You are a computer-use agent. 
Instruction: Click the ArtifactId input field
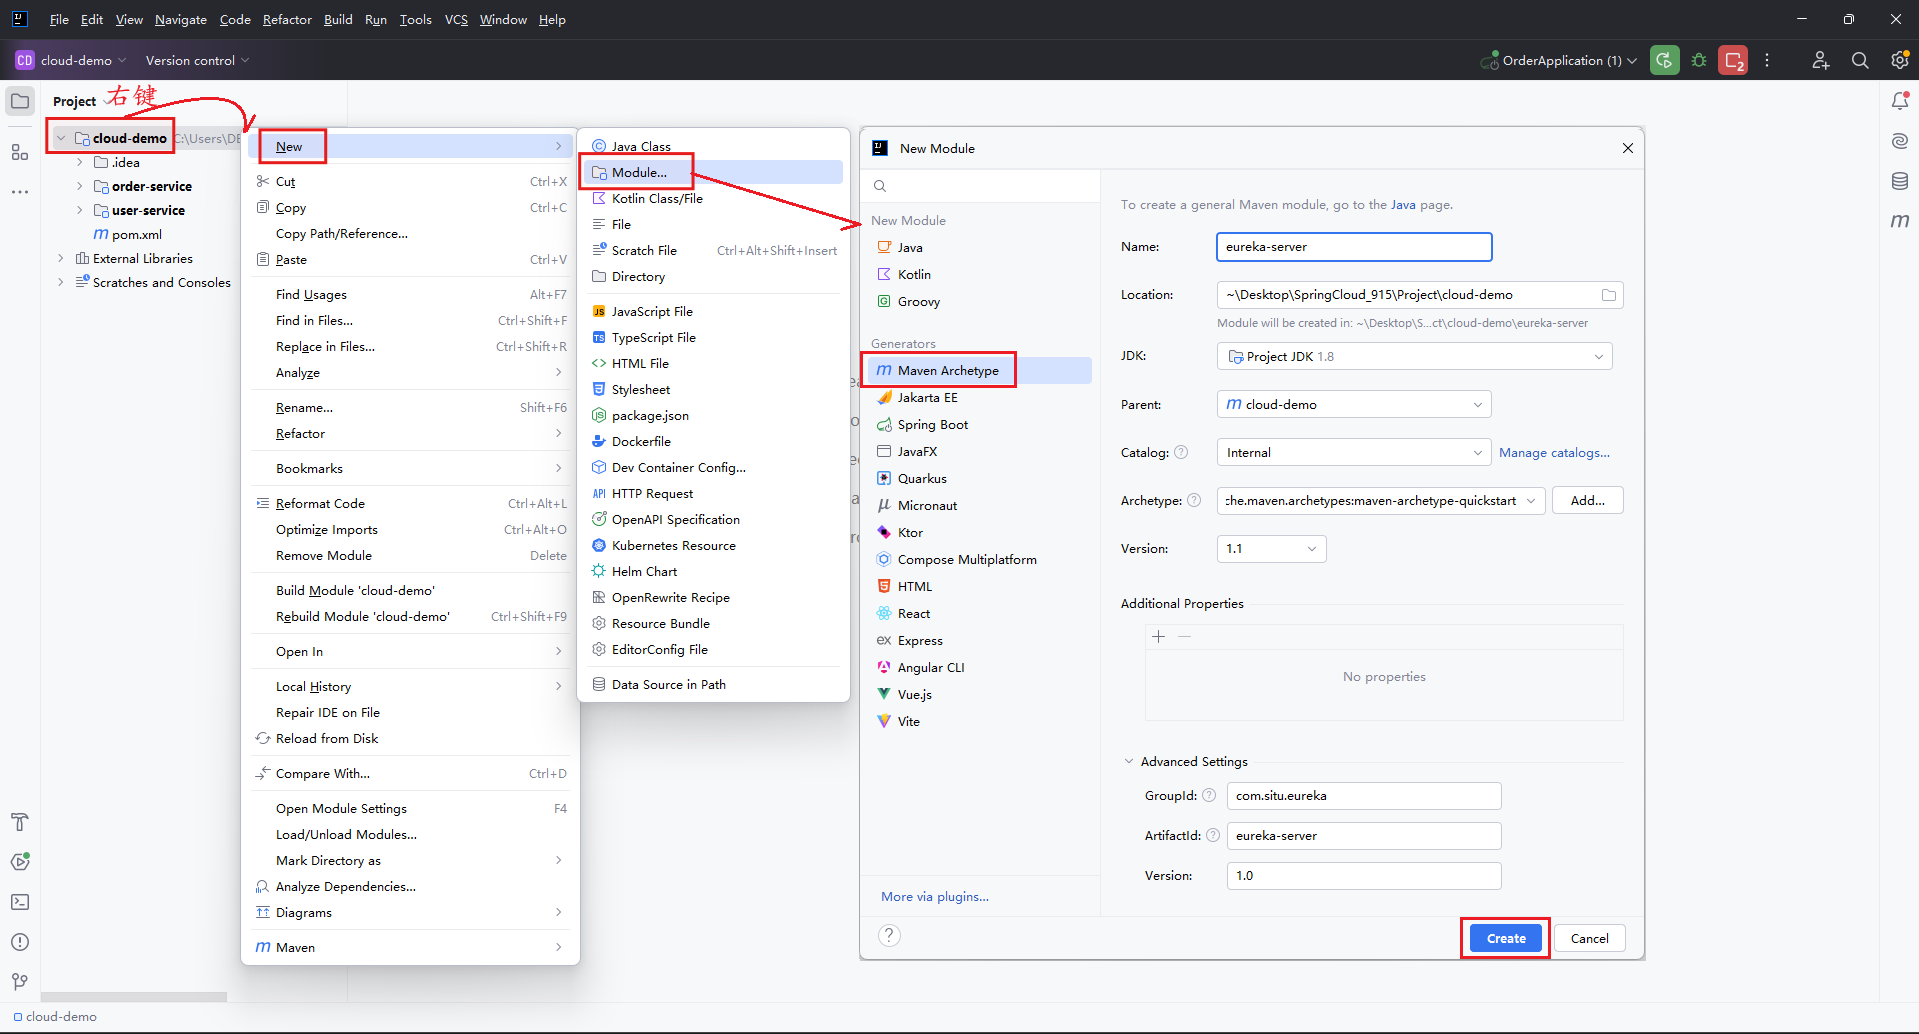tap(1364, 835)
